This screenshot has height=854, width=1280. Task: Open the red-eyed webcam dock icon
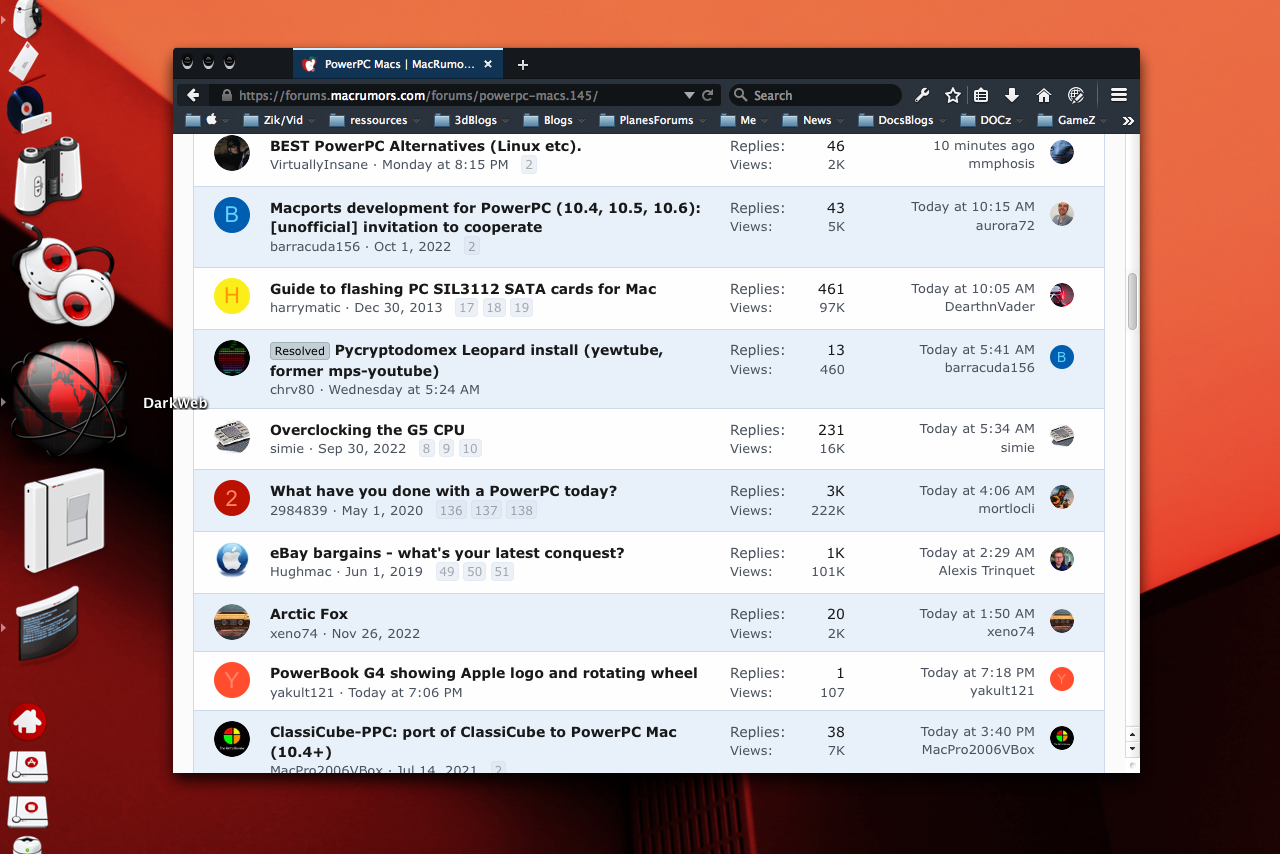[63, 277]
